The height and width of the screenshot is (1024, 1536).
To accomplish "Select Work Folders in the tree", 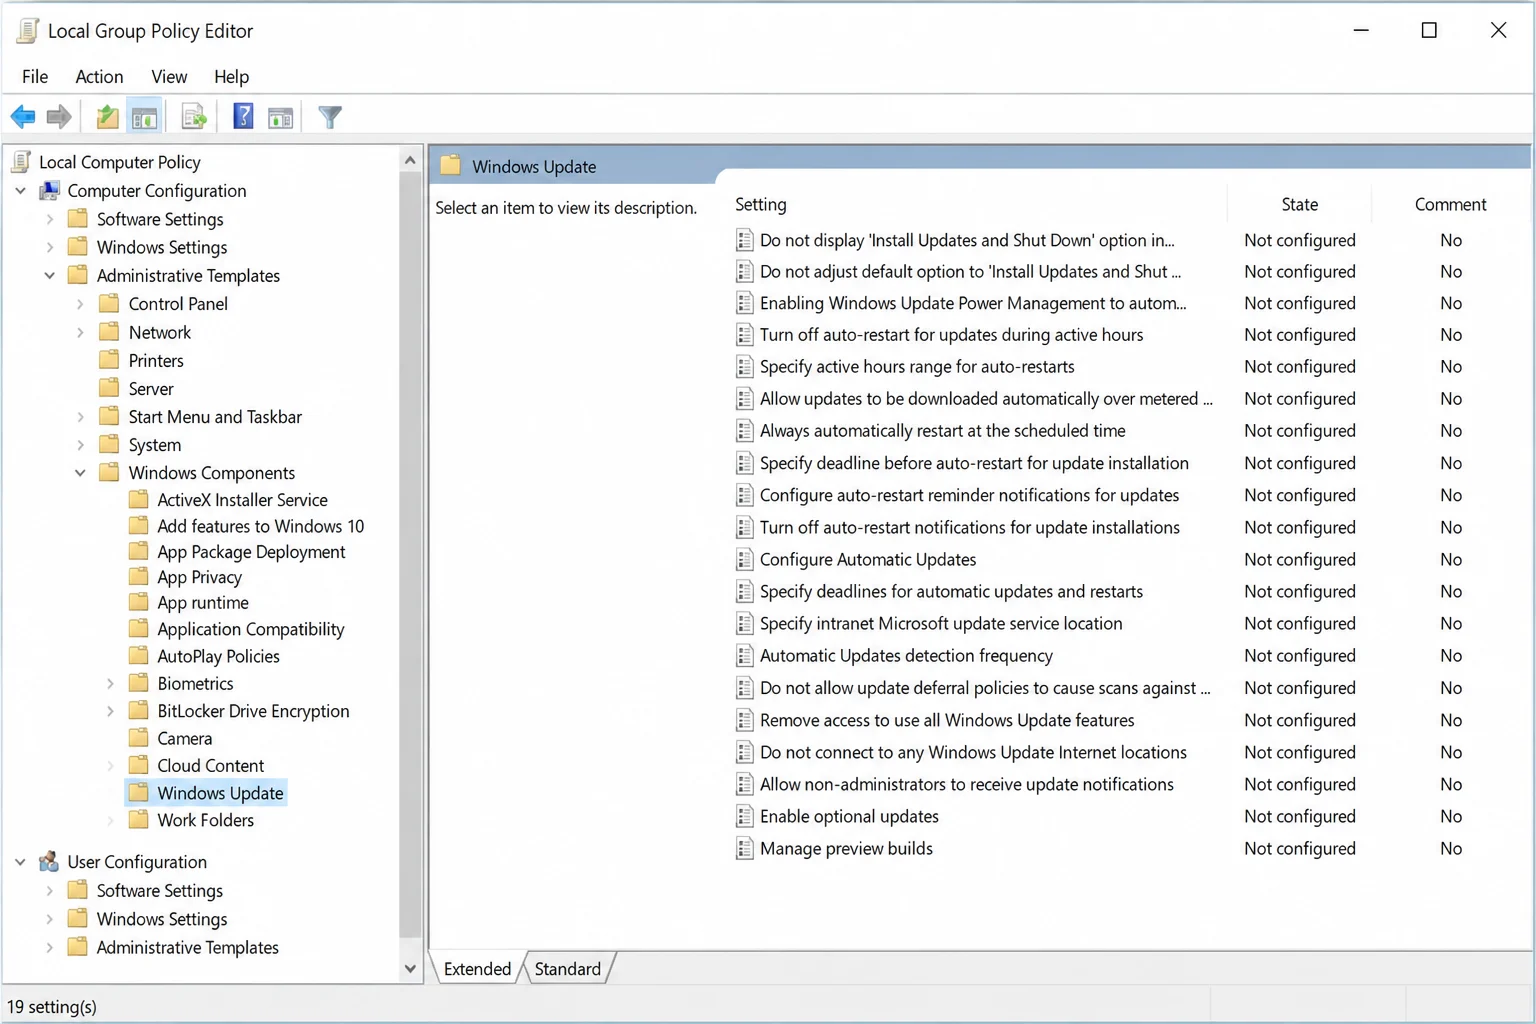I will coord(205,819).
